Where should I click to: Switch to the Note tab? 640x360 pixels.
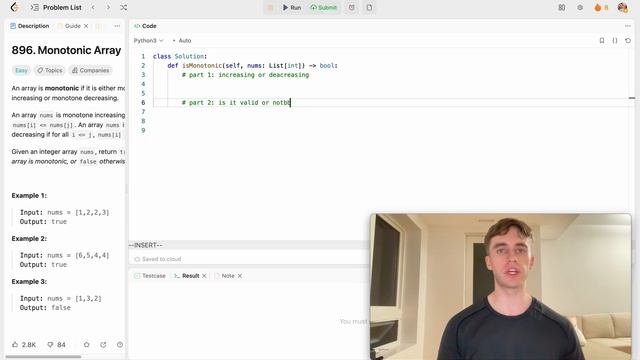[x=224, y=276]
